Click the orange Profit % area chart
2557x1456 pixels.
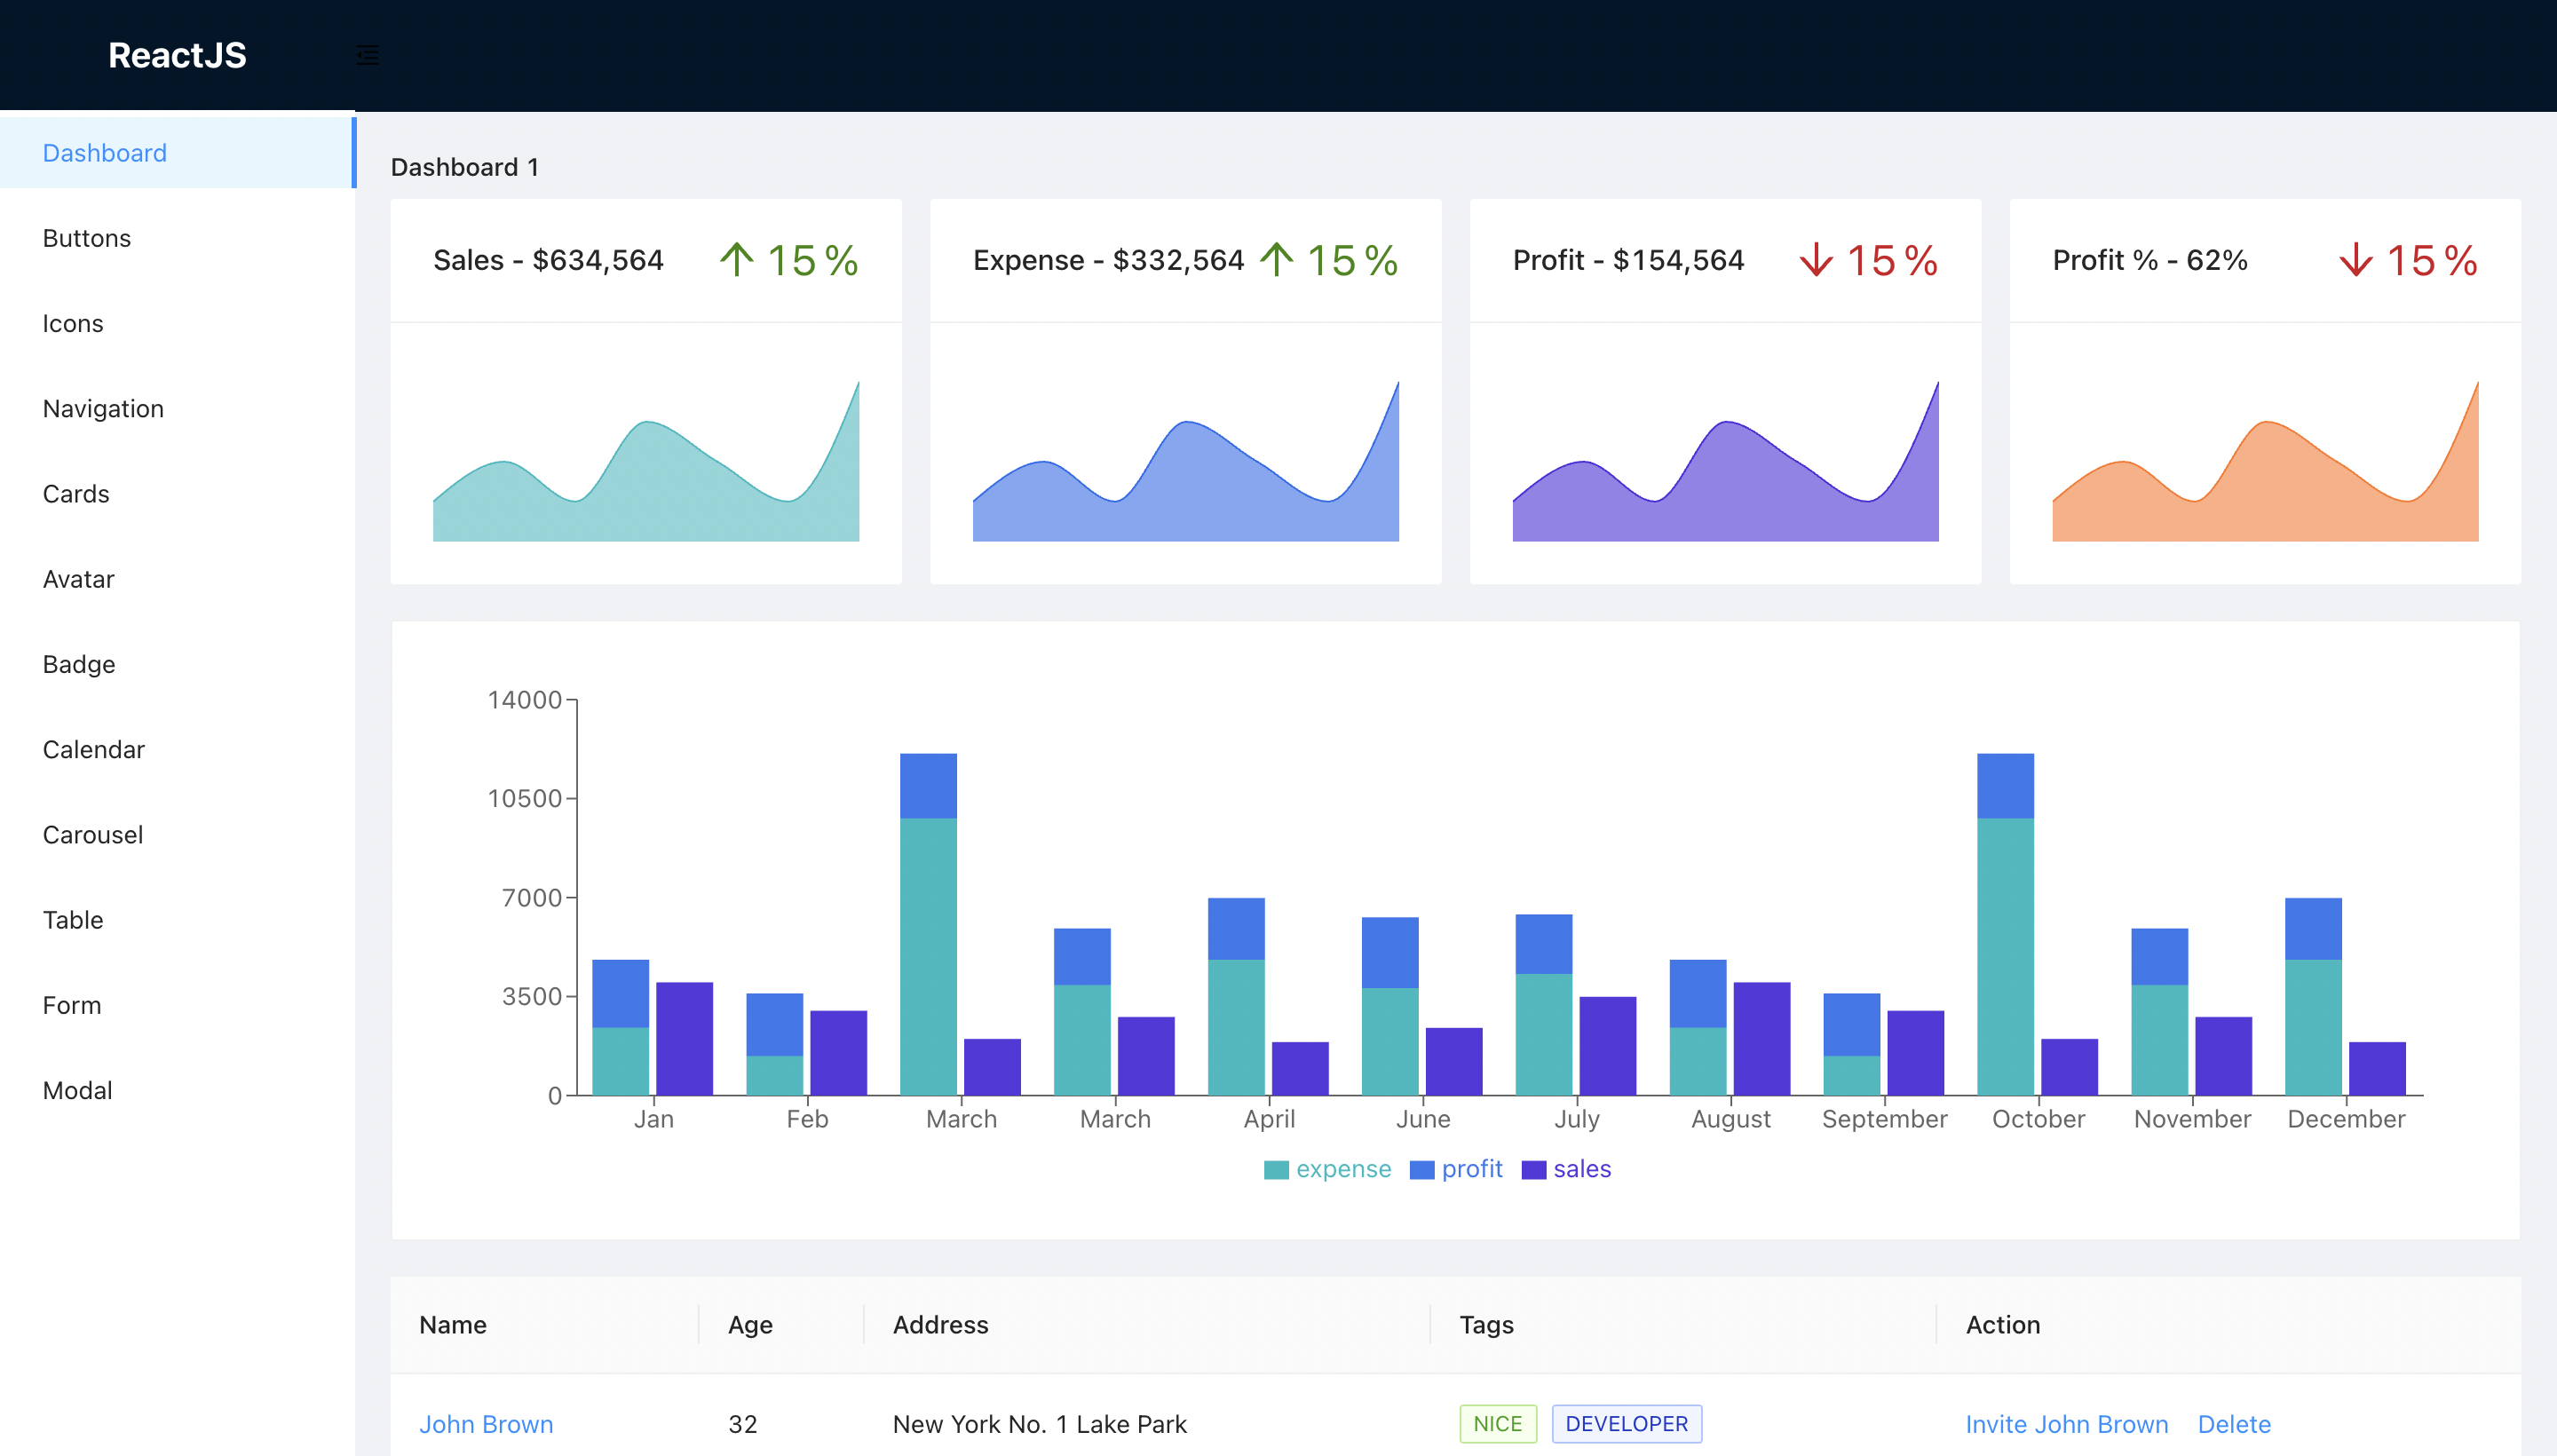click(x=2265, y=490)
